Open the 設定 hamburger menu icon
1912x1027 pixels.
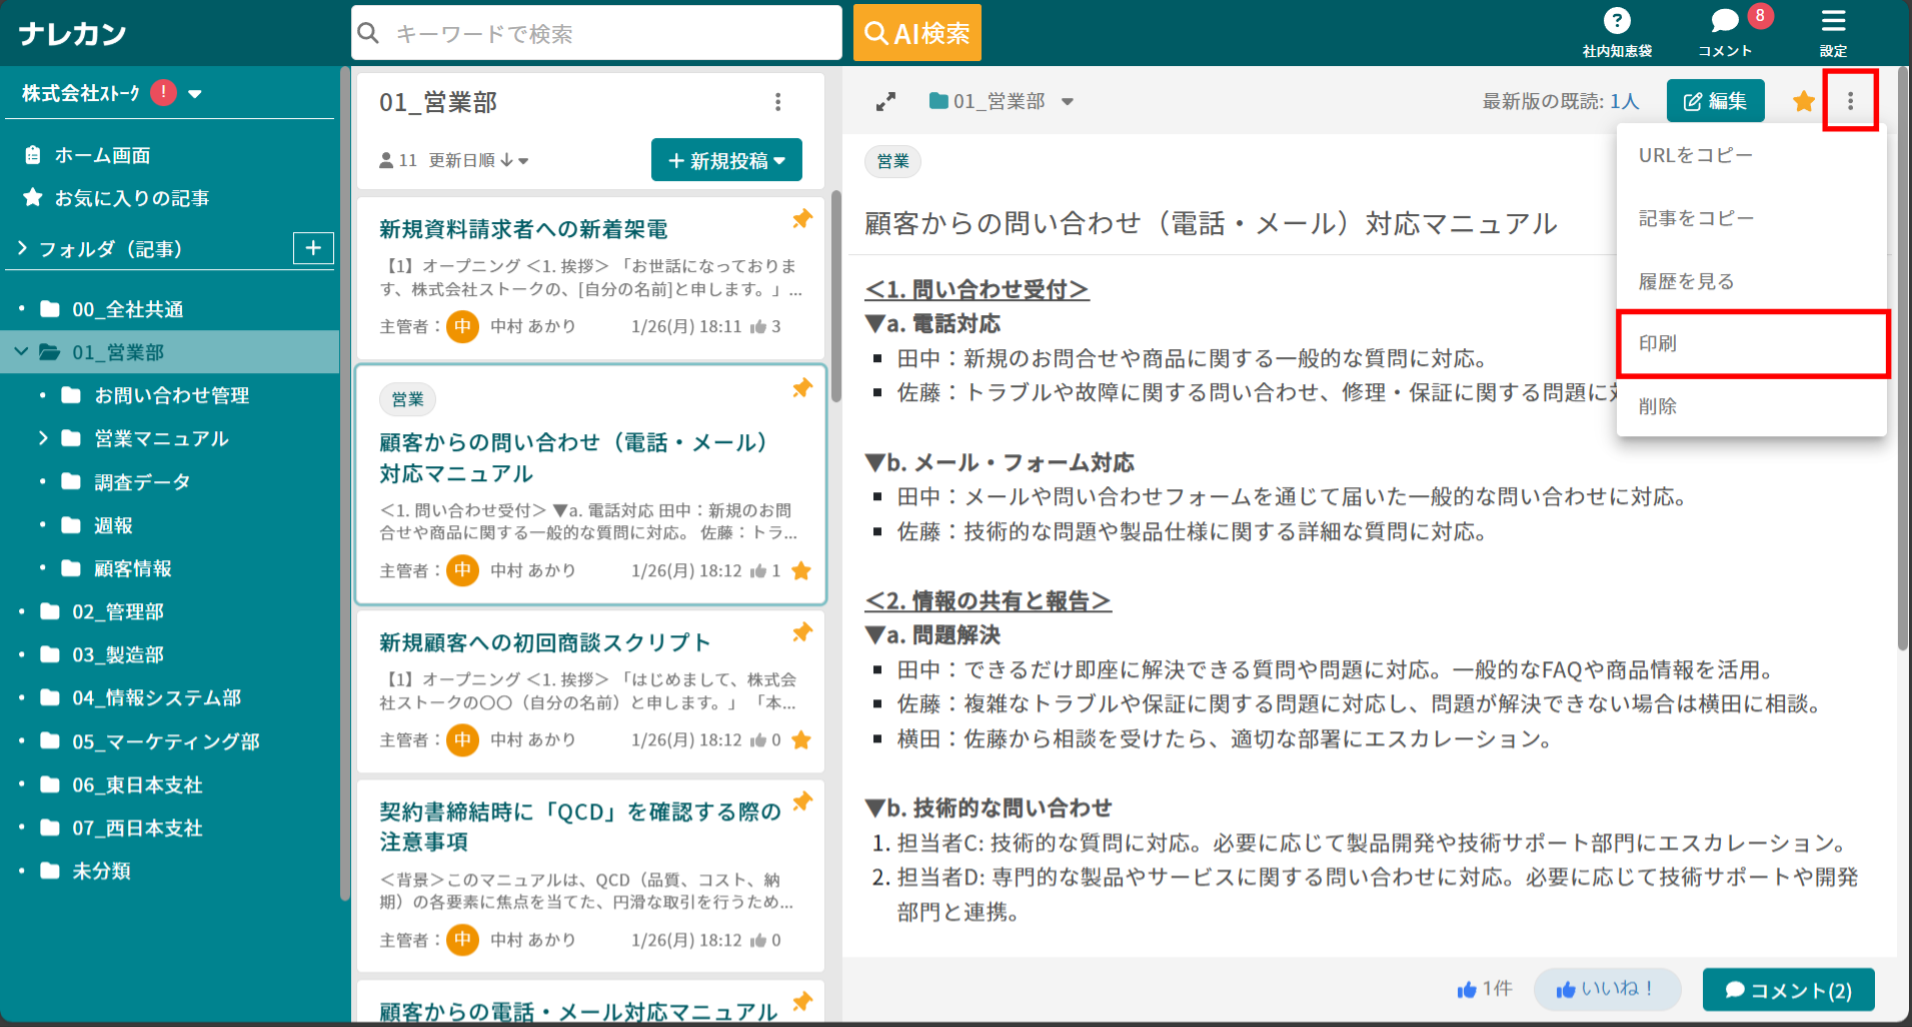1834,20
